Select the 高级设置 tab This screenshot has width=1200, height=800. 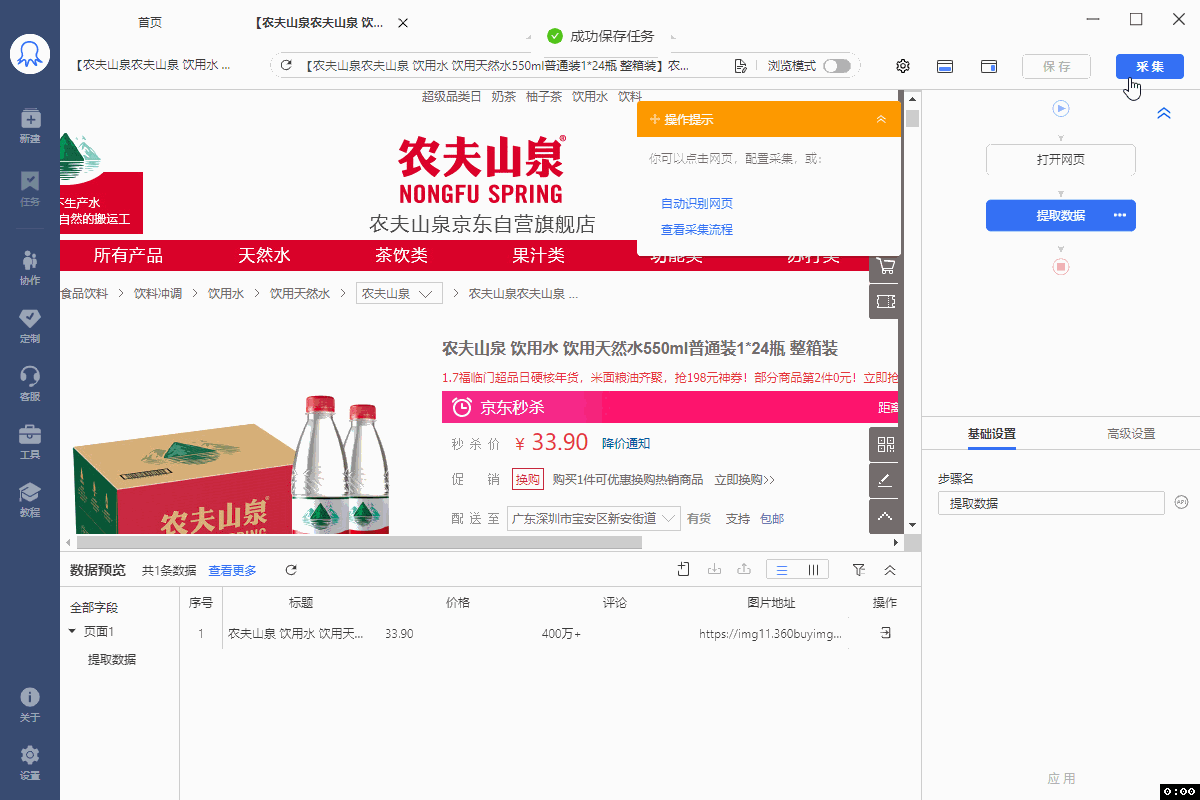[1131, 434]
